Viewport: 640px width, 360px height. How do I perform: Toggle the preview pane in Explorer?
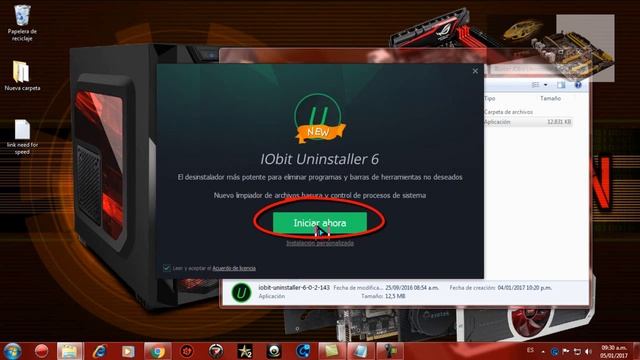561,85
